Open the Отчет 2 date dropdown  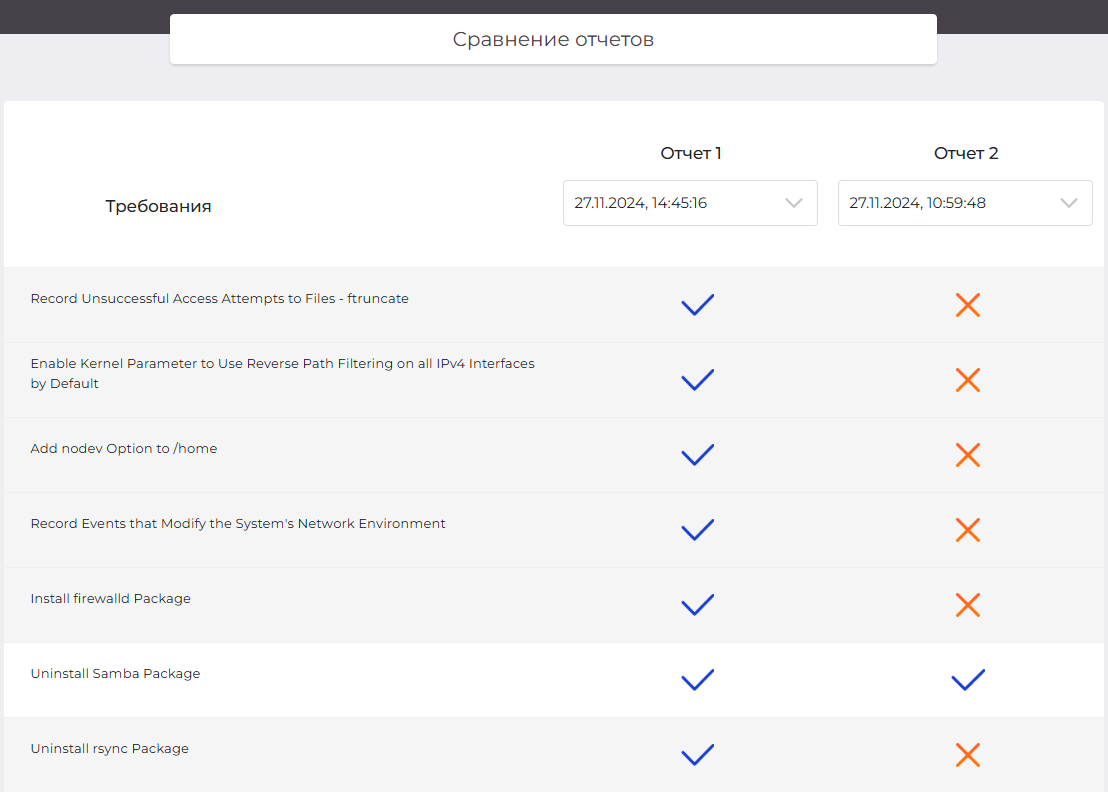click(965, 203)
